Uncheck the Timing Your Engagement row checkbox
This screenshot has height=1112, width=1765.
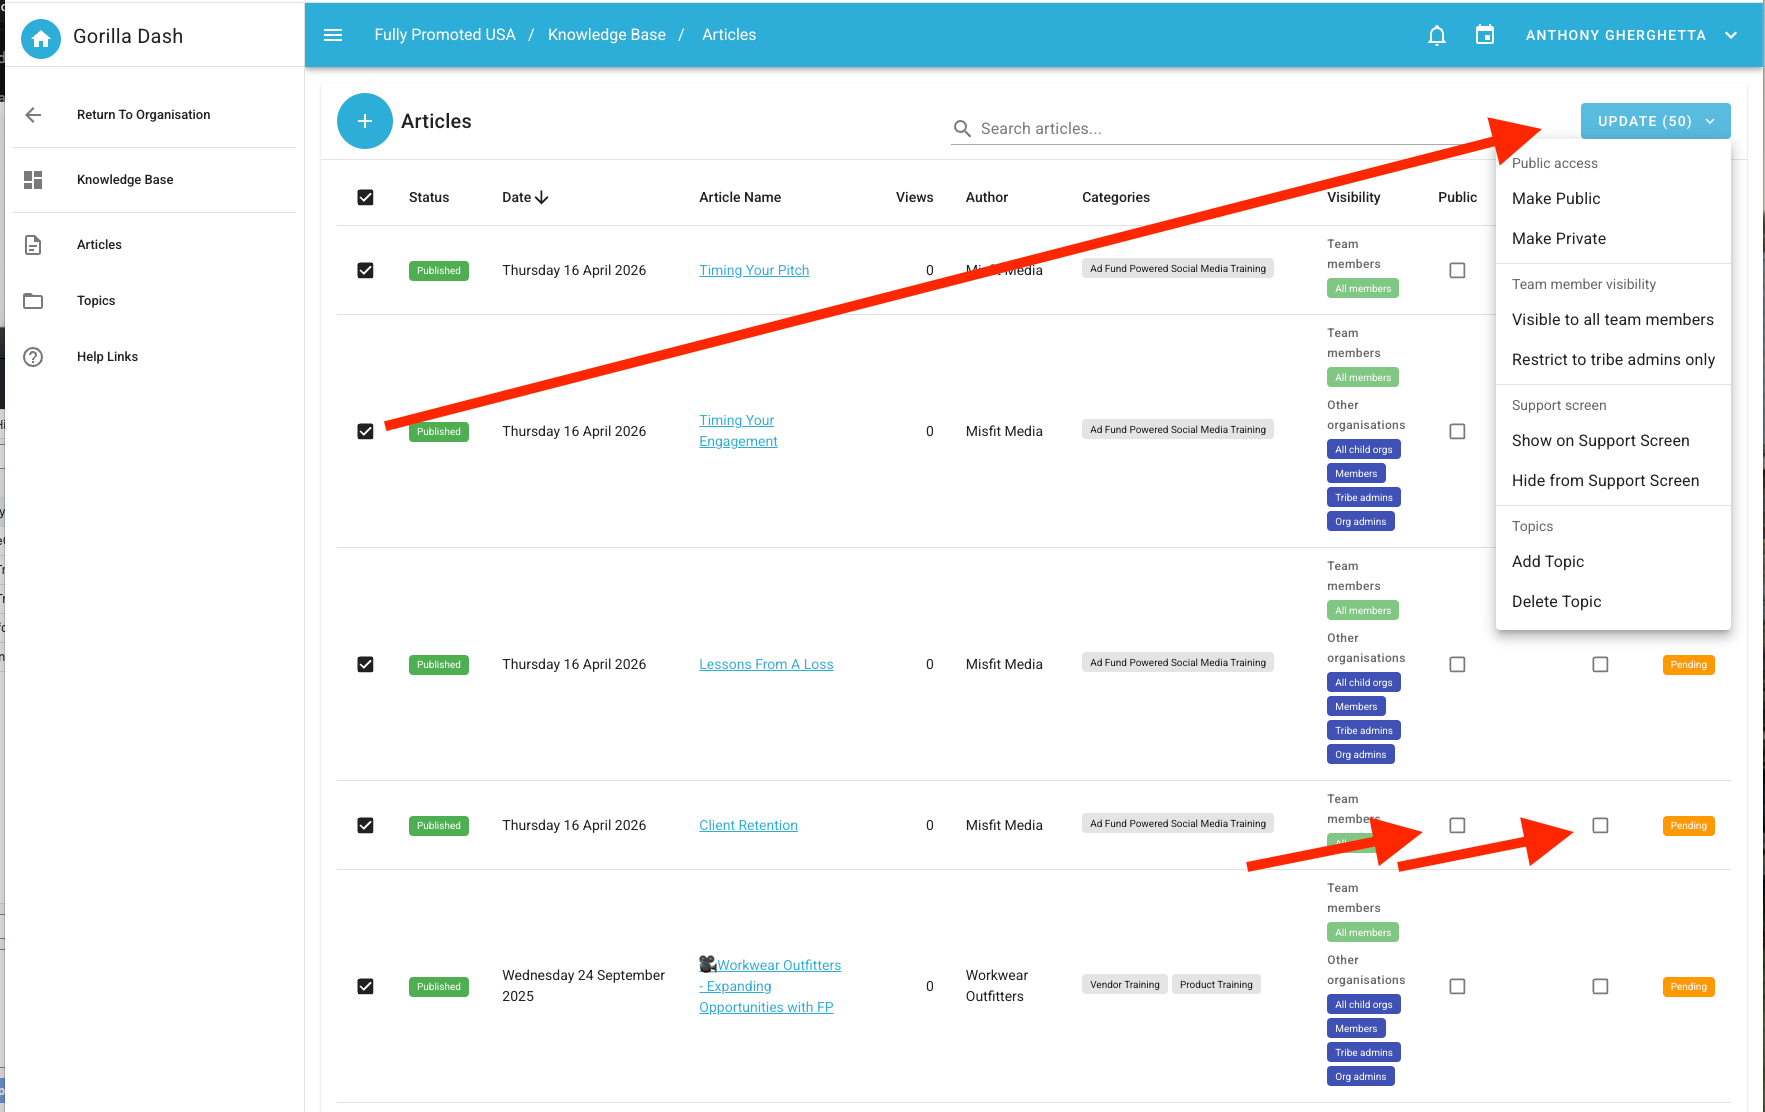(x=365, y=432)
